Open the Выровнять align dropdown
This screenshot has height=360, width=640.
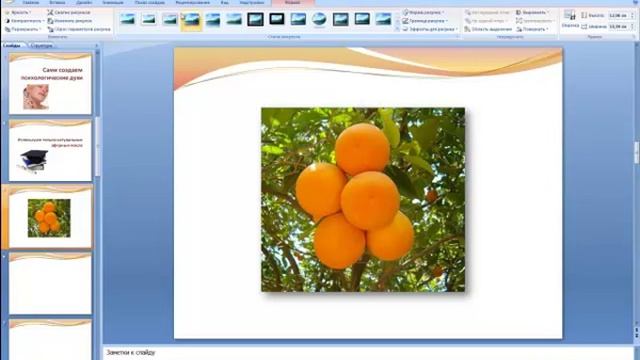(x=533, y=13)
